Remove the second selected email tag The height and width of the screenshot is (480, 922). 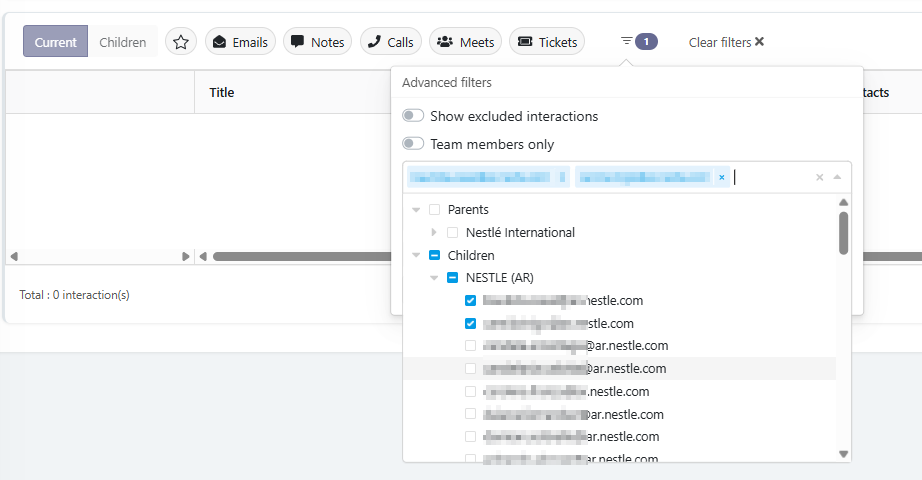pyautogui.click(x=721, y=177)
